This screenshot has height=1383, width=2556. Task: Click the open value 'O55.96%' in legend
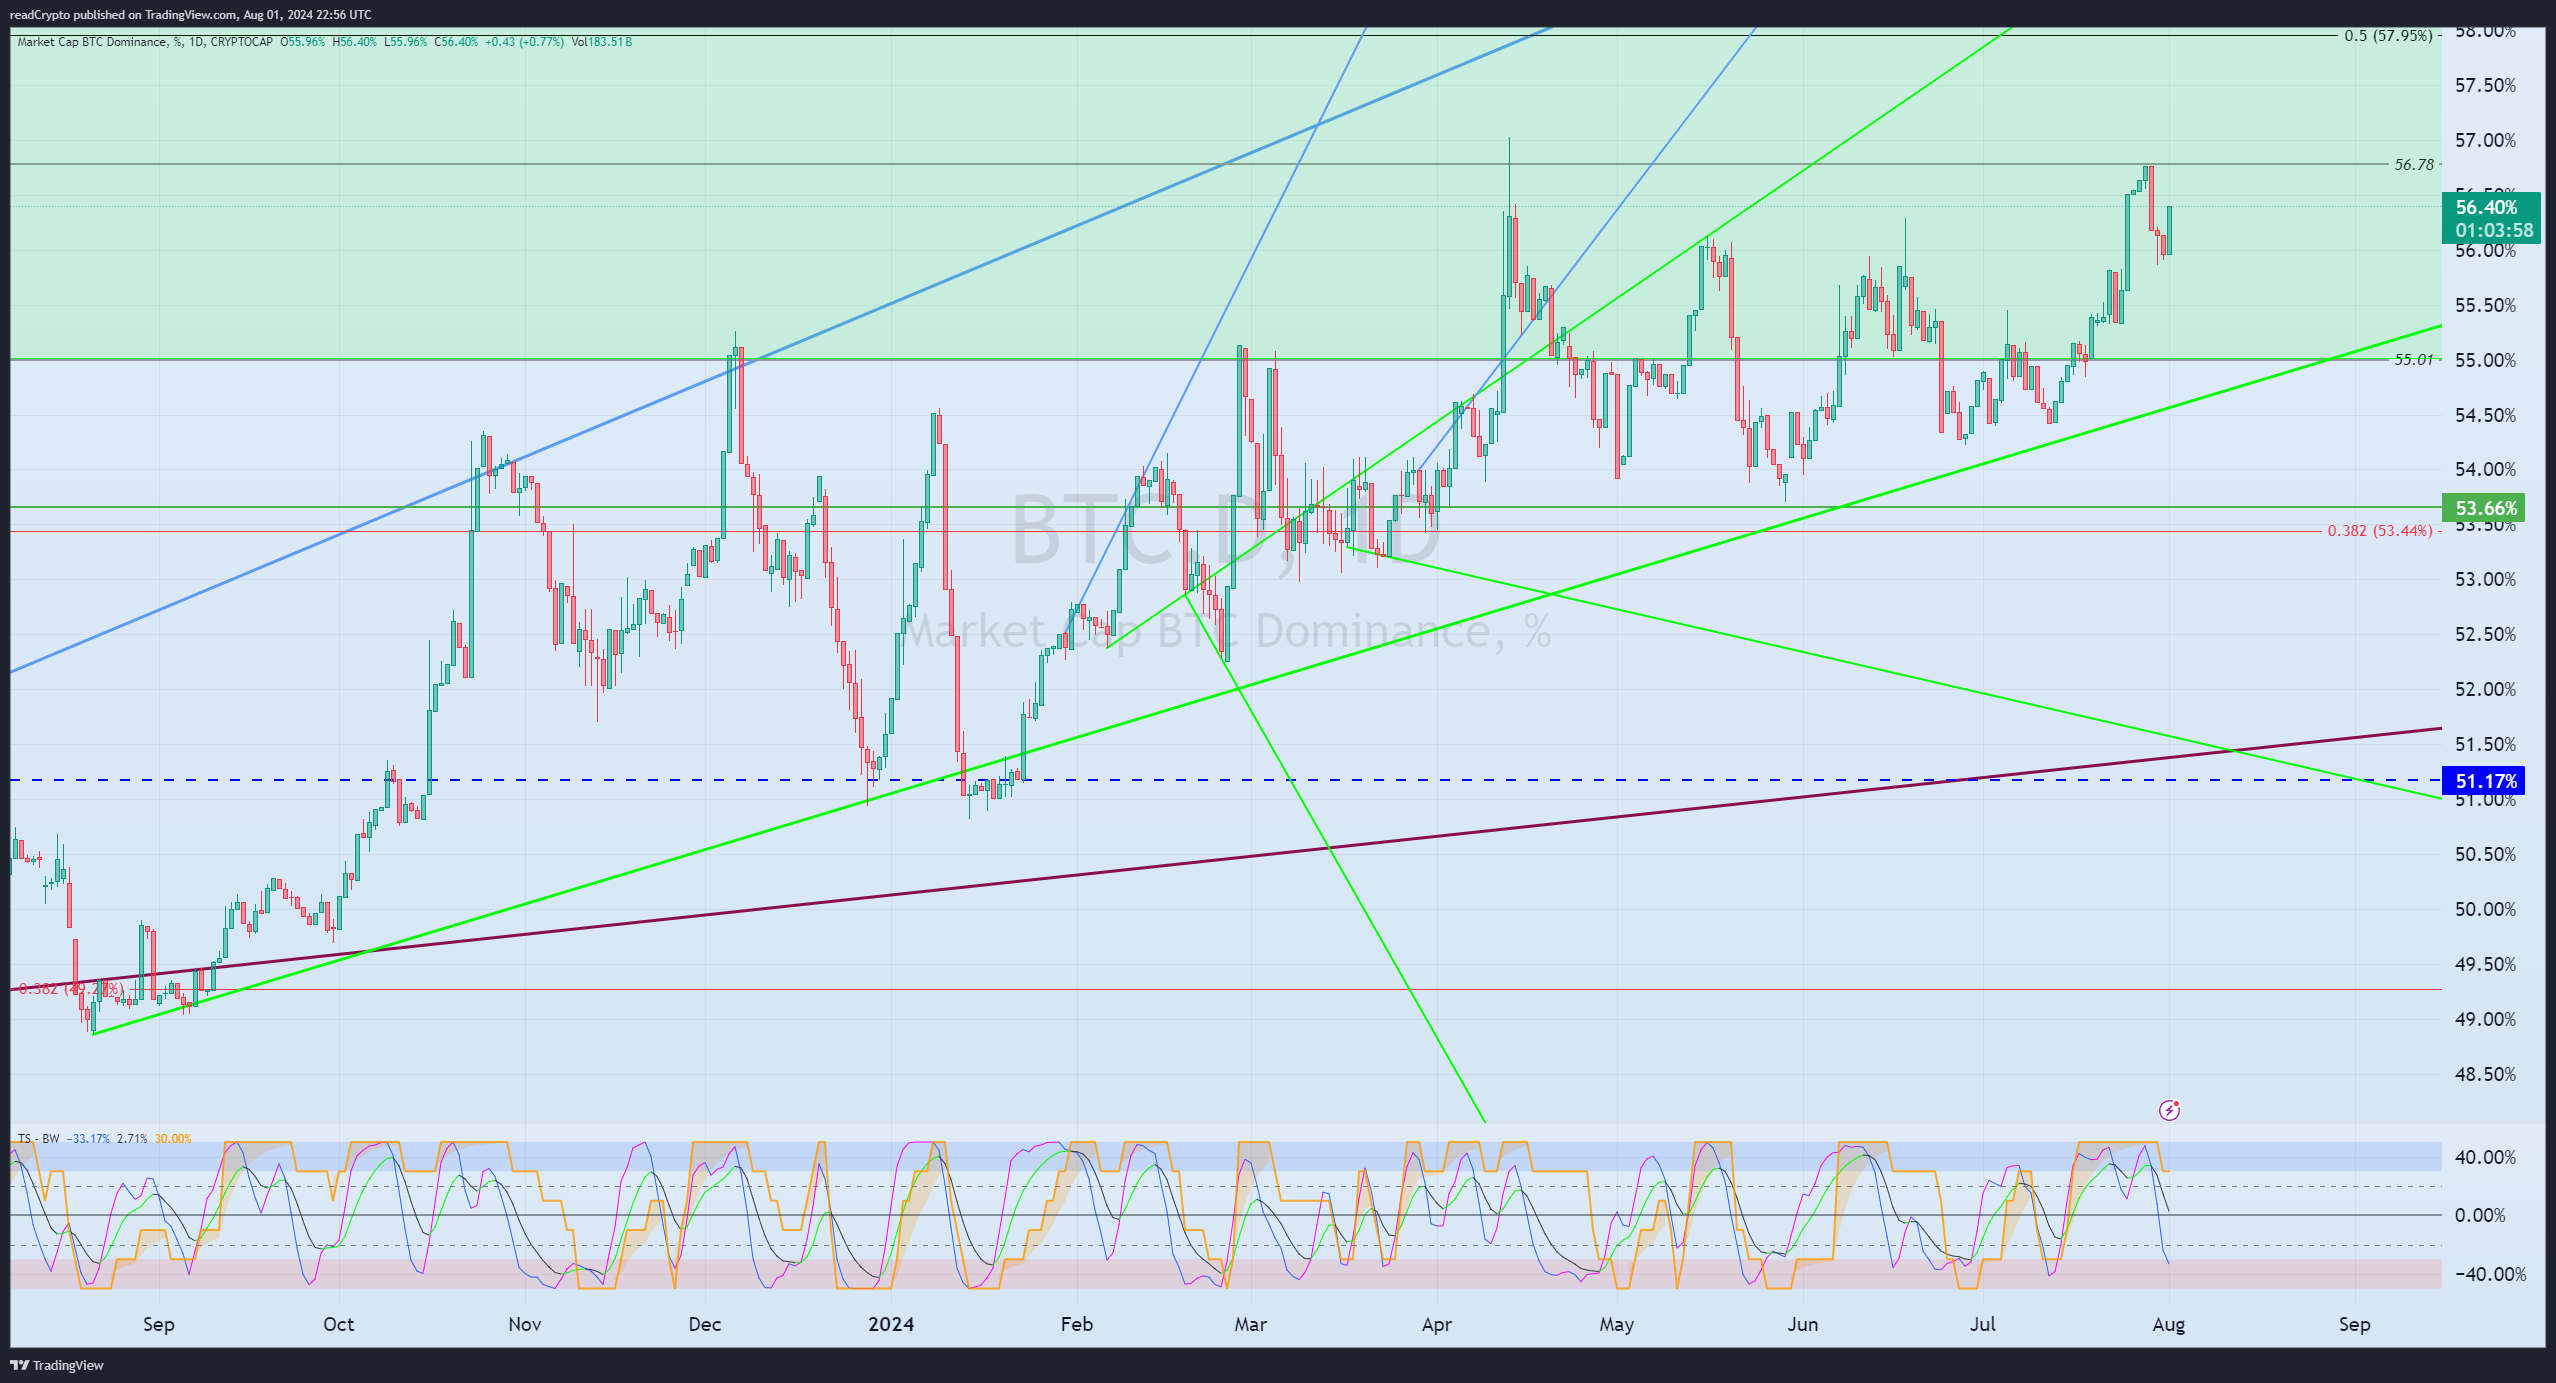click(303, 42)
